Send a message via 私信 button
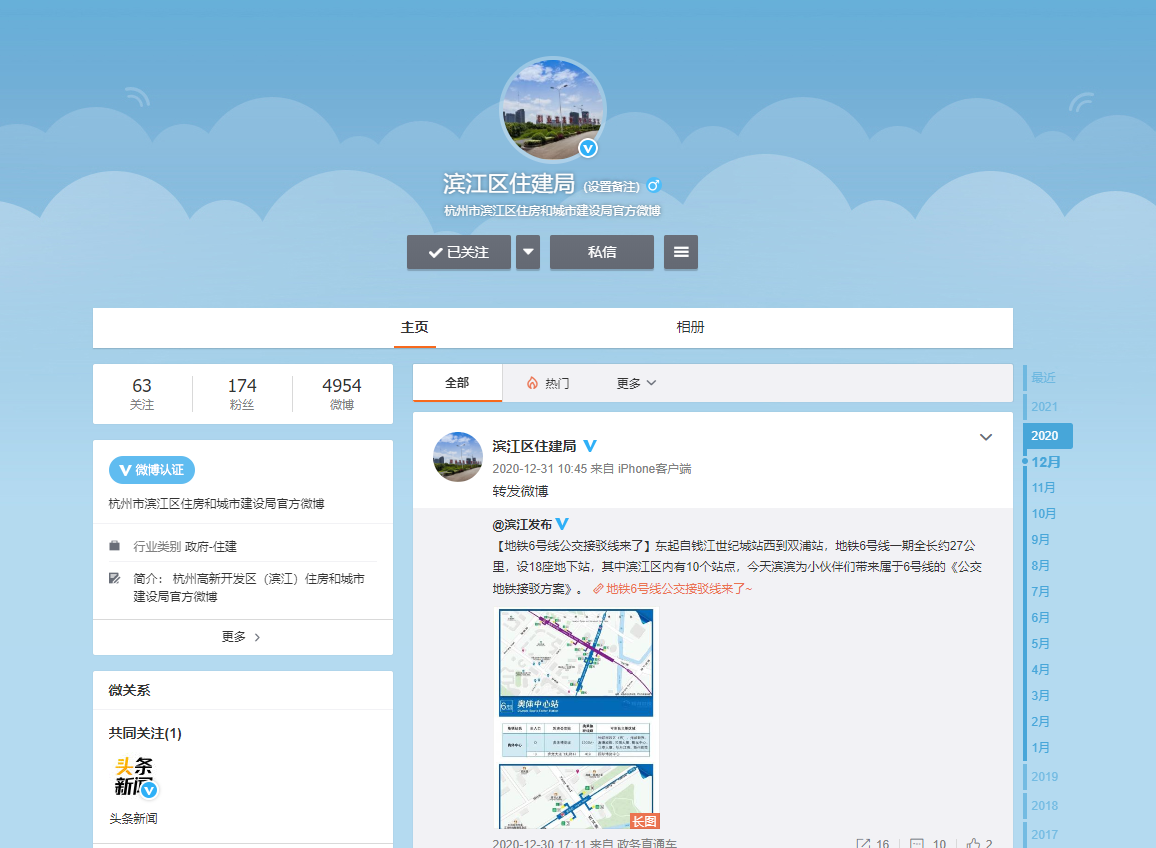This screenshot has height=848, width=1156. (602, 252)
